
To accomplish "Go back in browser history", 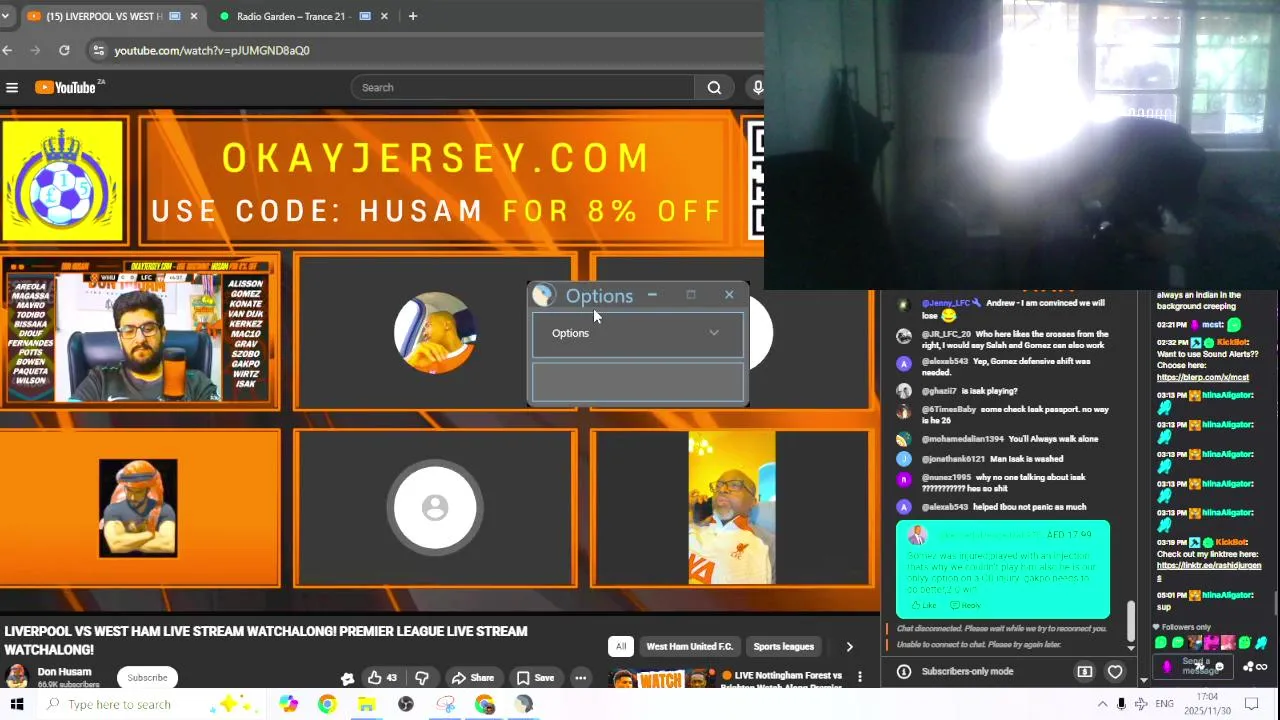I will [8, 50].
